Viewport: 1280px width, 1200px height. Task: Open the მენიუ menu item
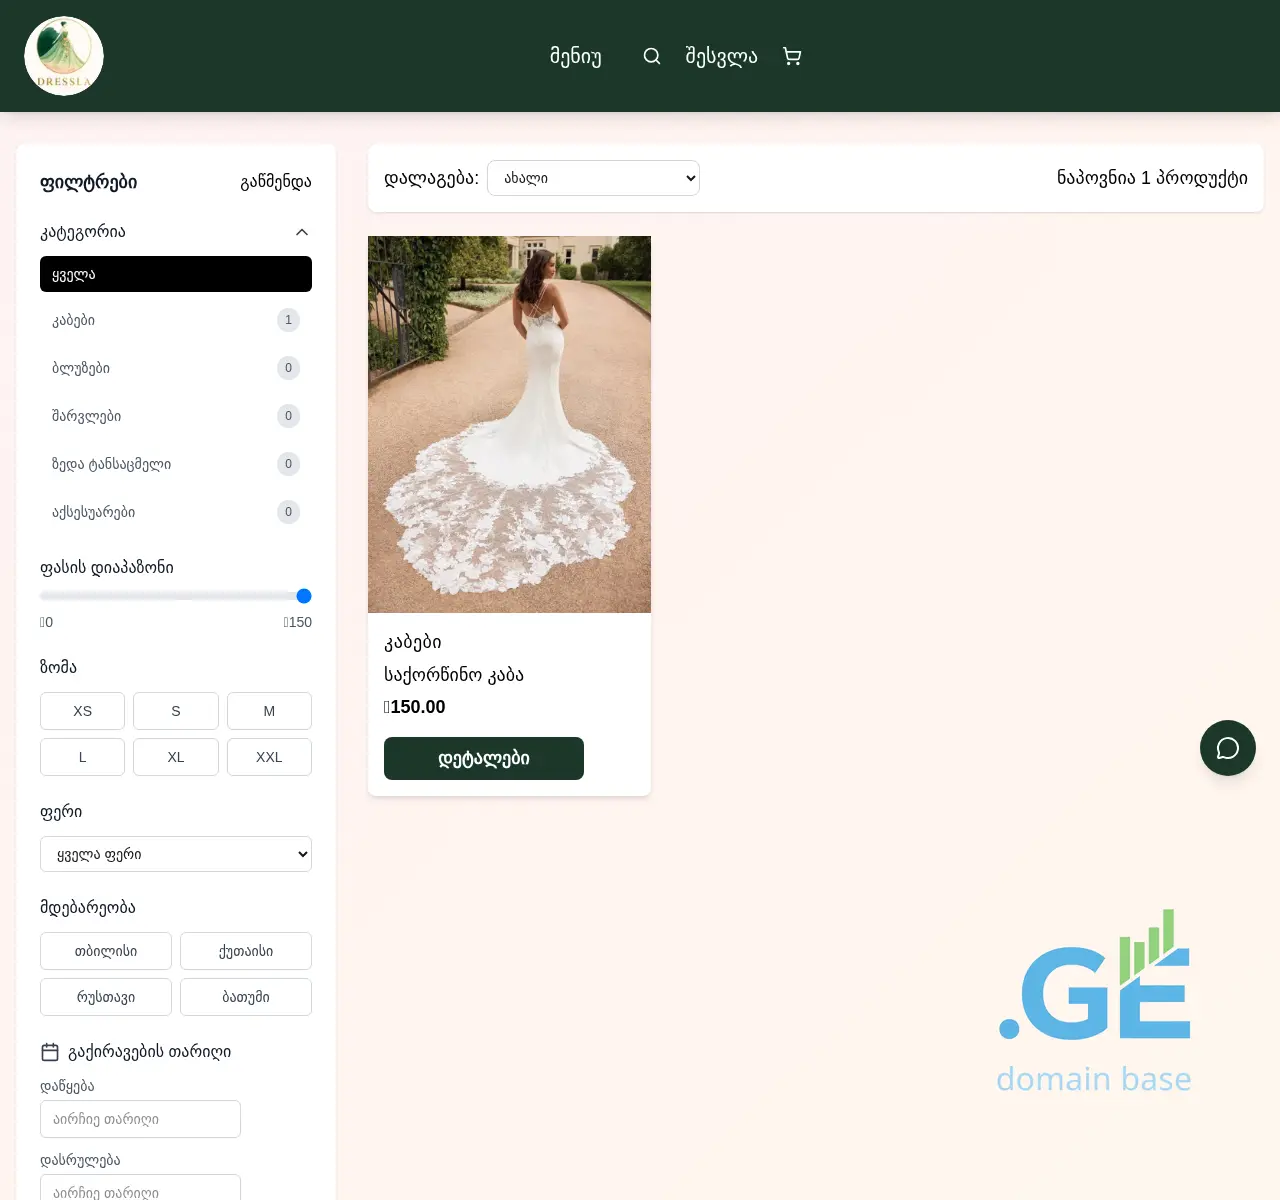[576, 56]
